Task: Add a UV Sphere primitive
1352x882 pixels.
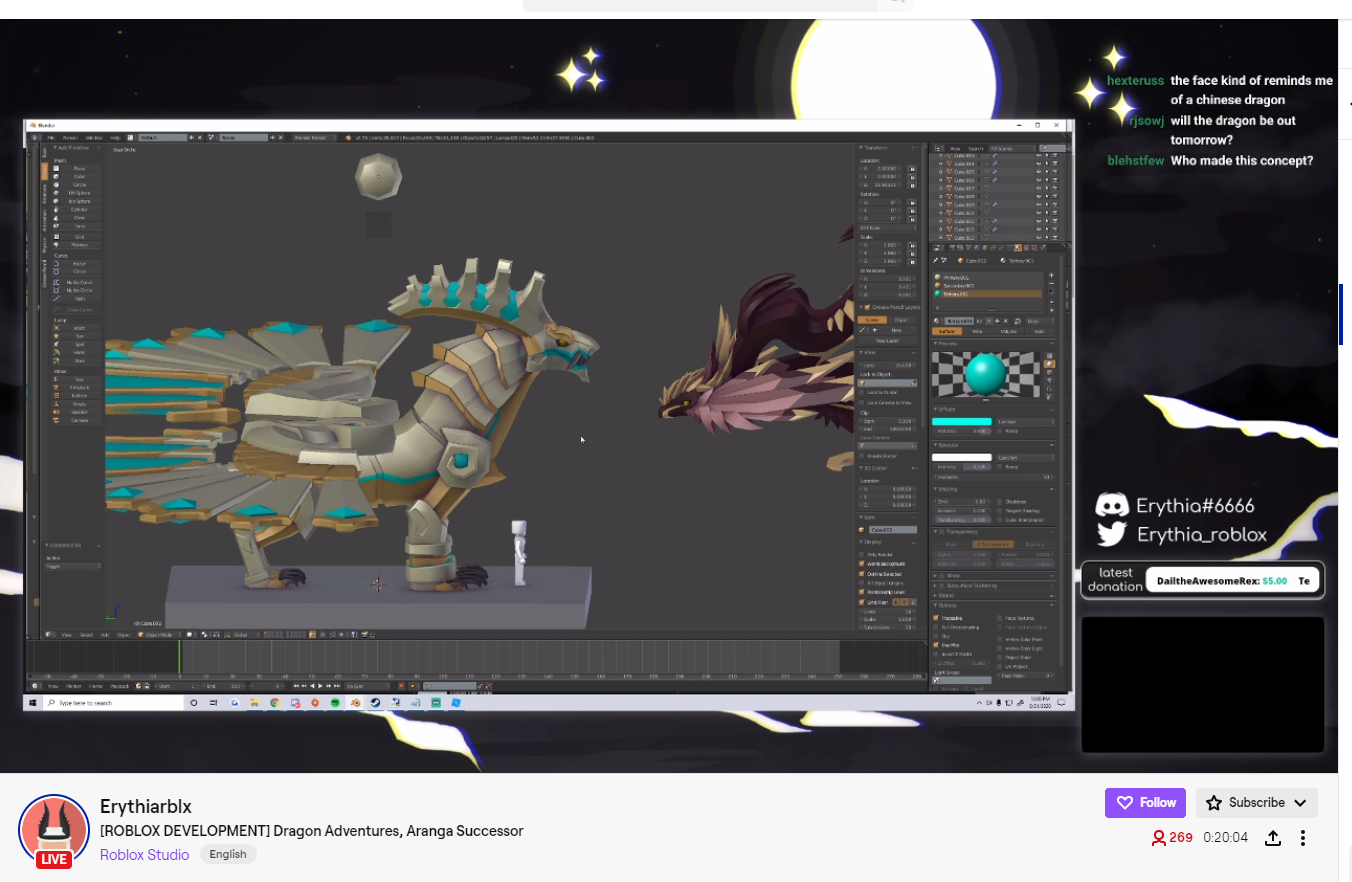Action: [x=77, y=193]
